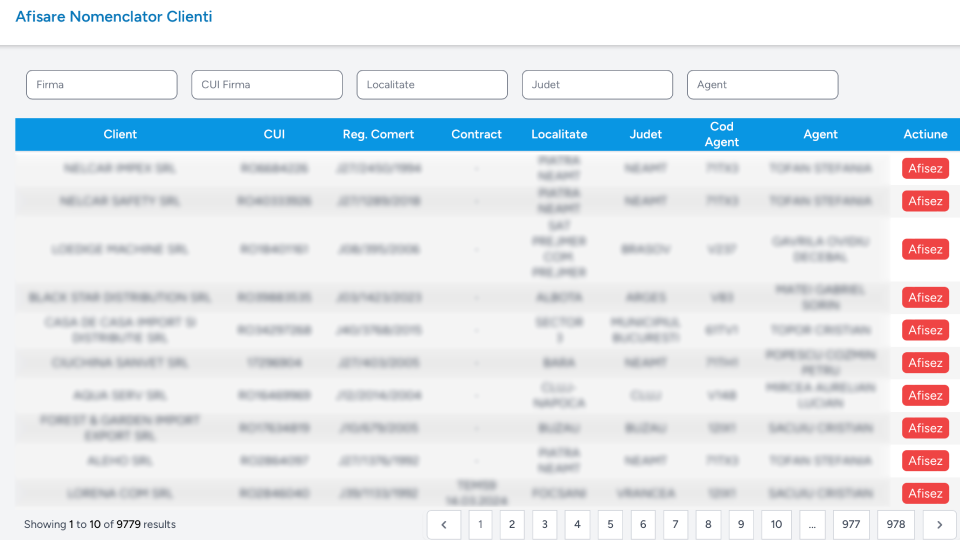Go to the previous results page arrow
960x540 pixels.
point(444,524)
